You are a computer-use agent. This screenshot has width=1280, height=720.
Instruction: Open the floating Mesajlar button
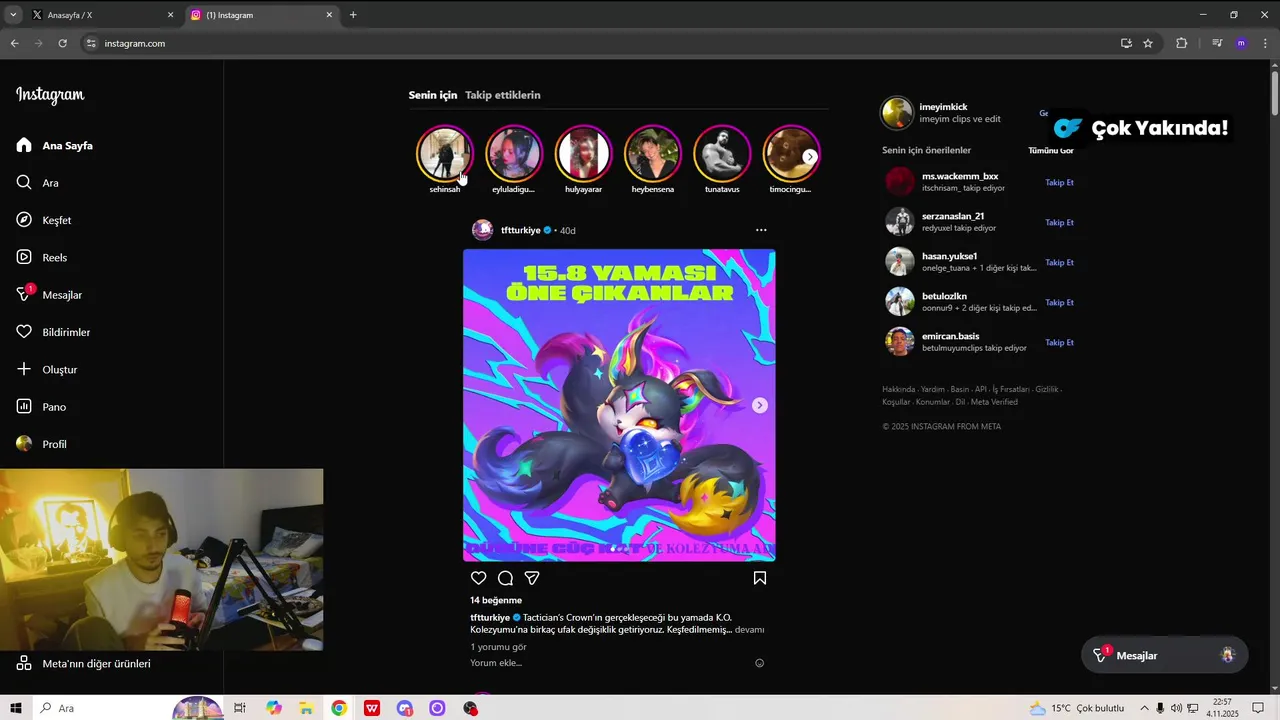point(1165,655)
